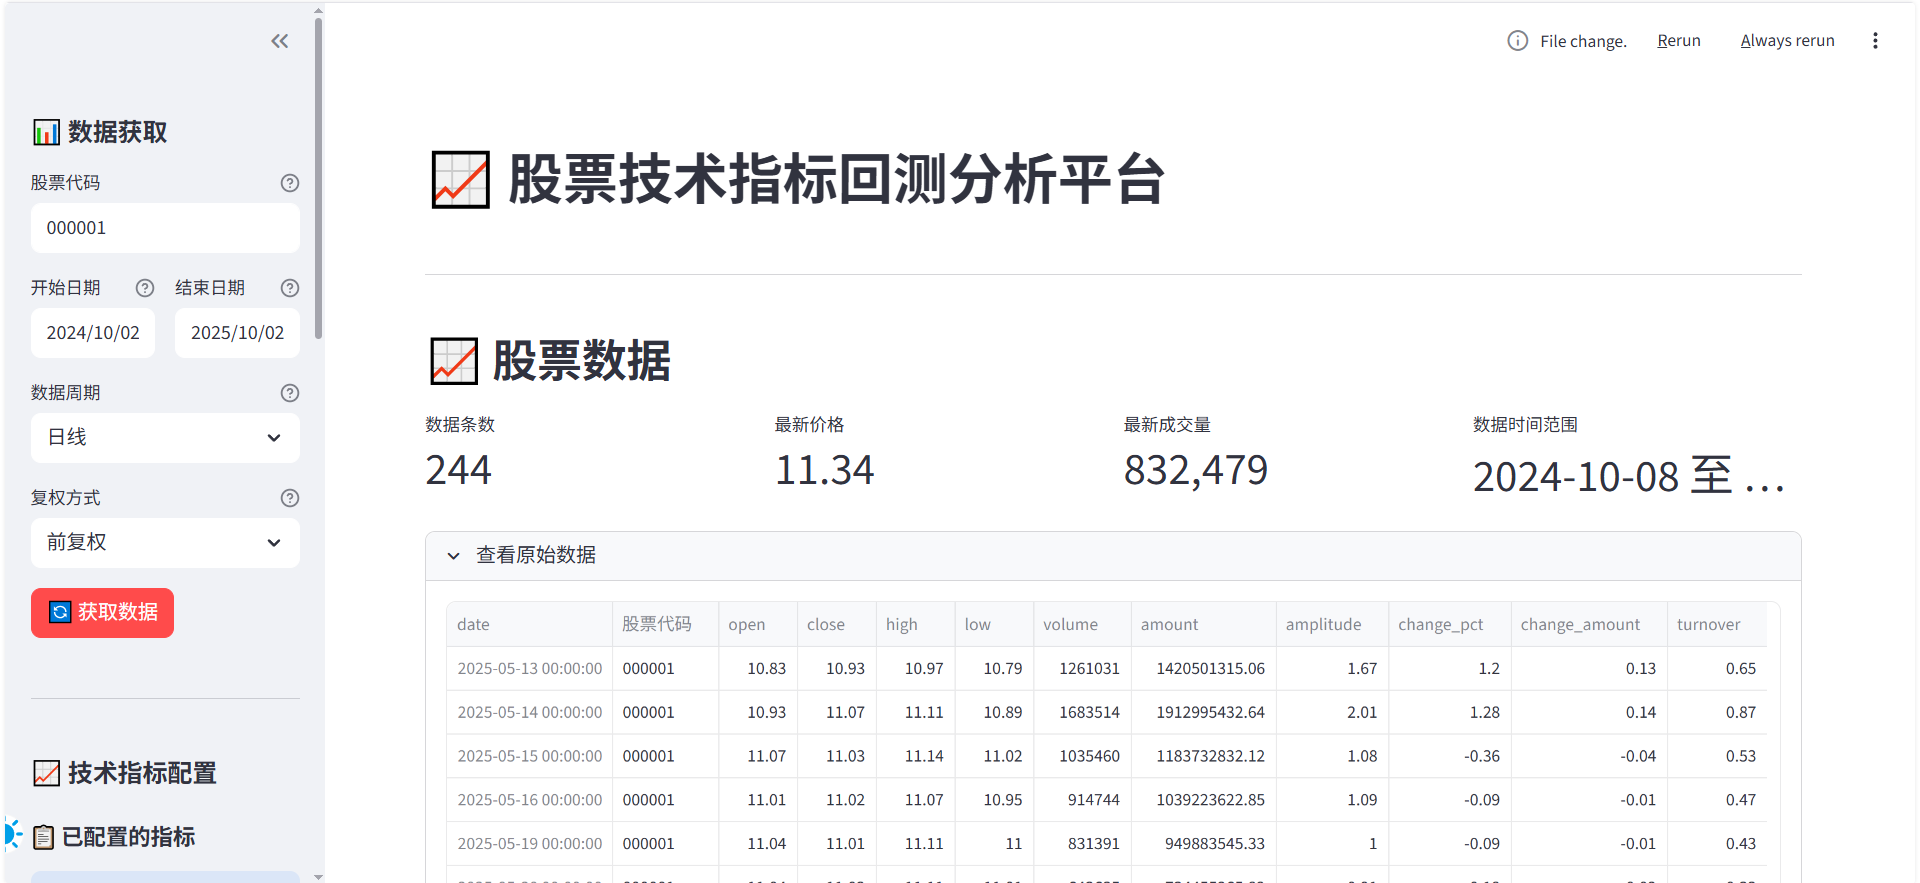Click the stock code input field
Viewport: 1920px width, 883px height.
pyautogui.click(x=165, y=228)
